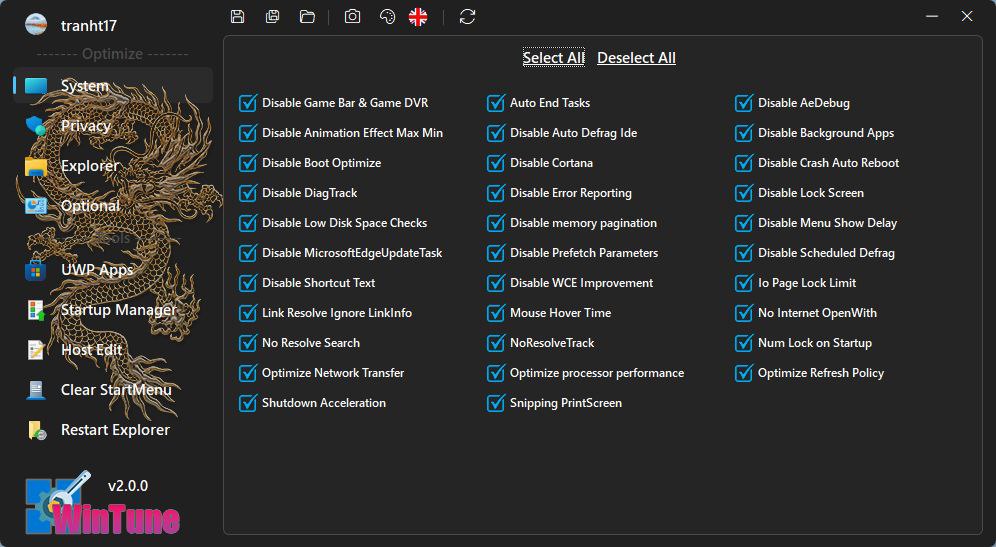Click the tranht17 user avatar
Screen dimensions: 996x547
(x=36, y=25)
